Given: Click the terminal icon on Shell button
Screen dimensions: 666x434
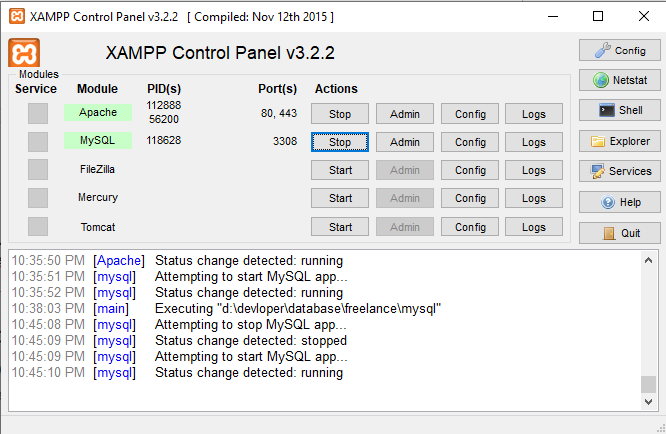Looking at the screenshot, I should tap(607, 110).
